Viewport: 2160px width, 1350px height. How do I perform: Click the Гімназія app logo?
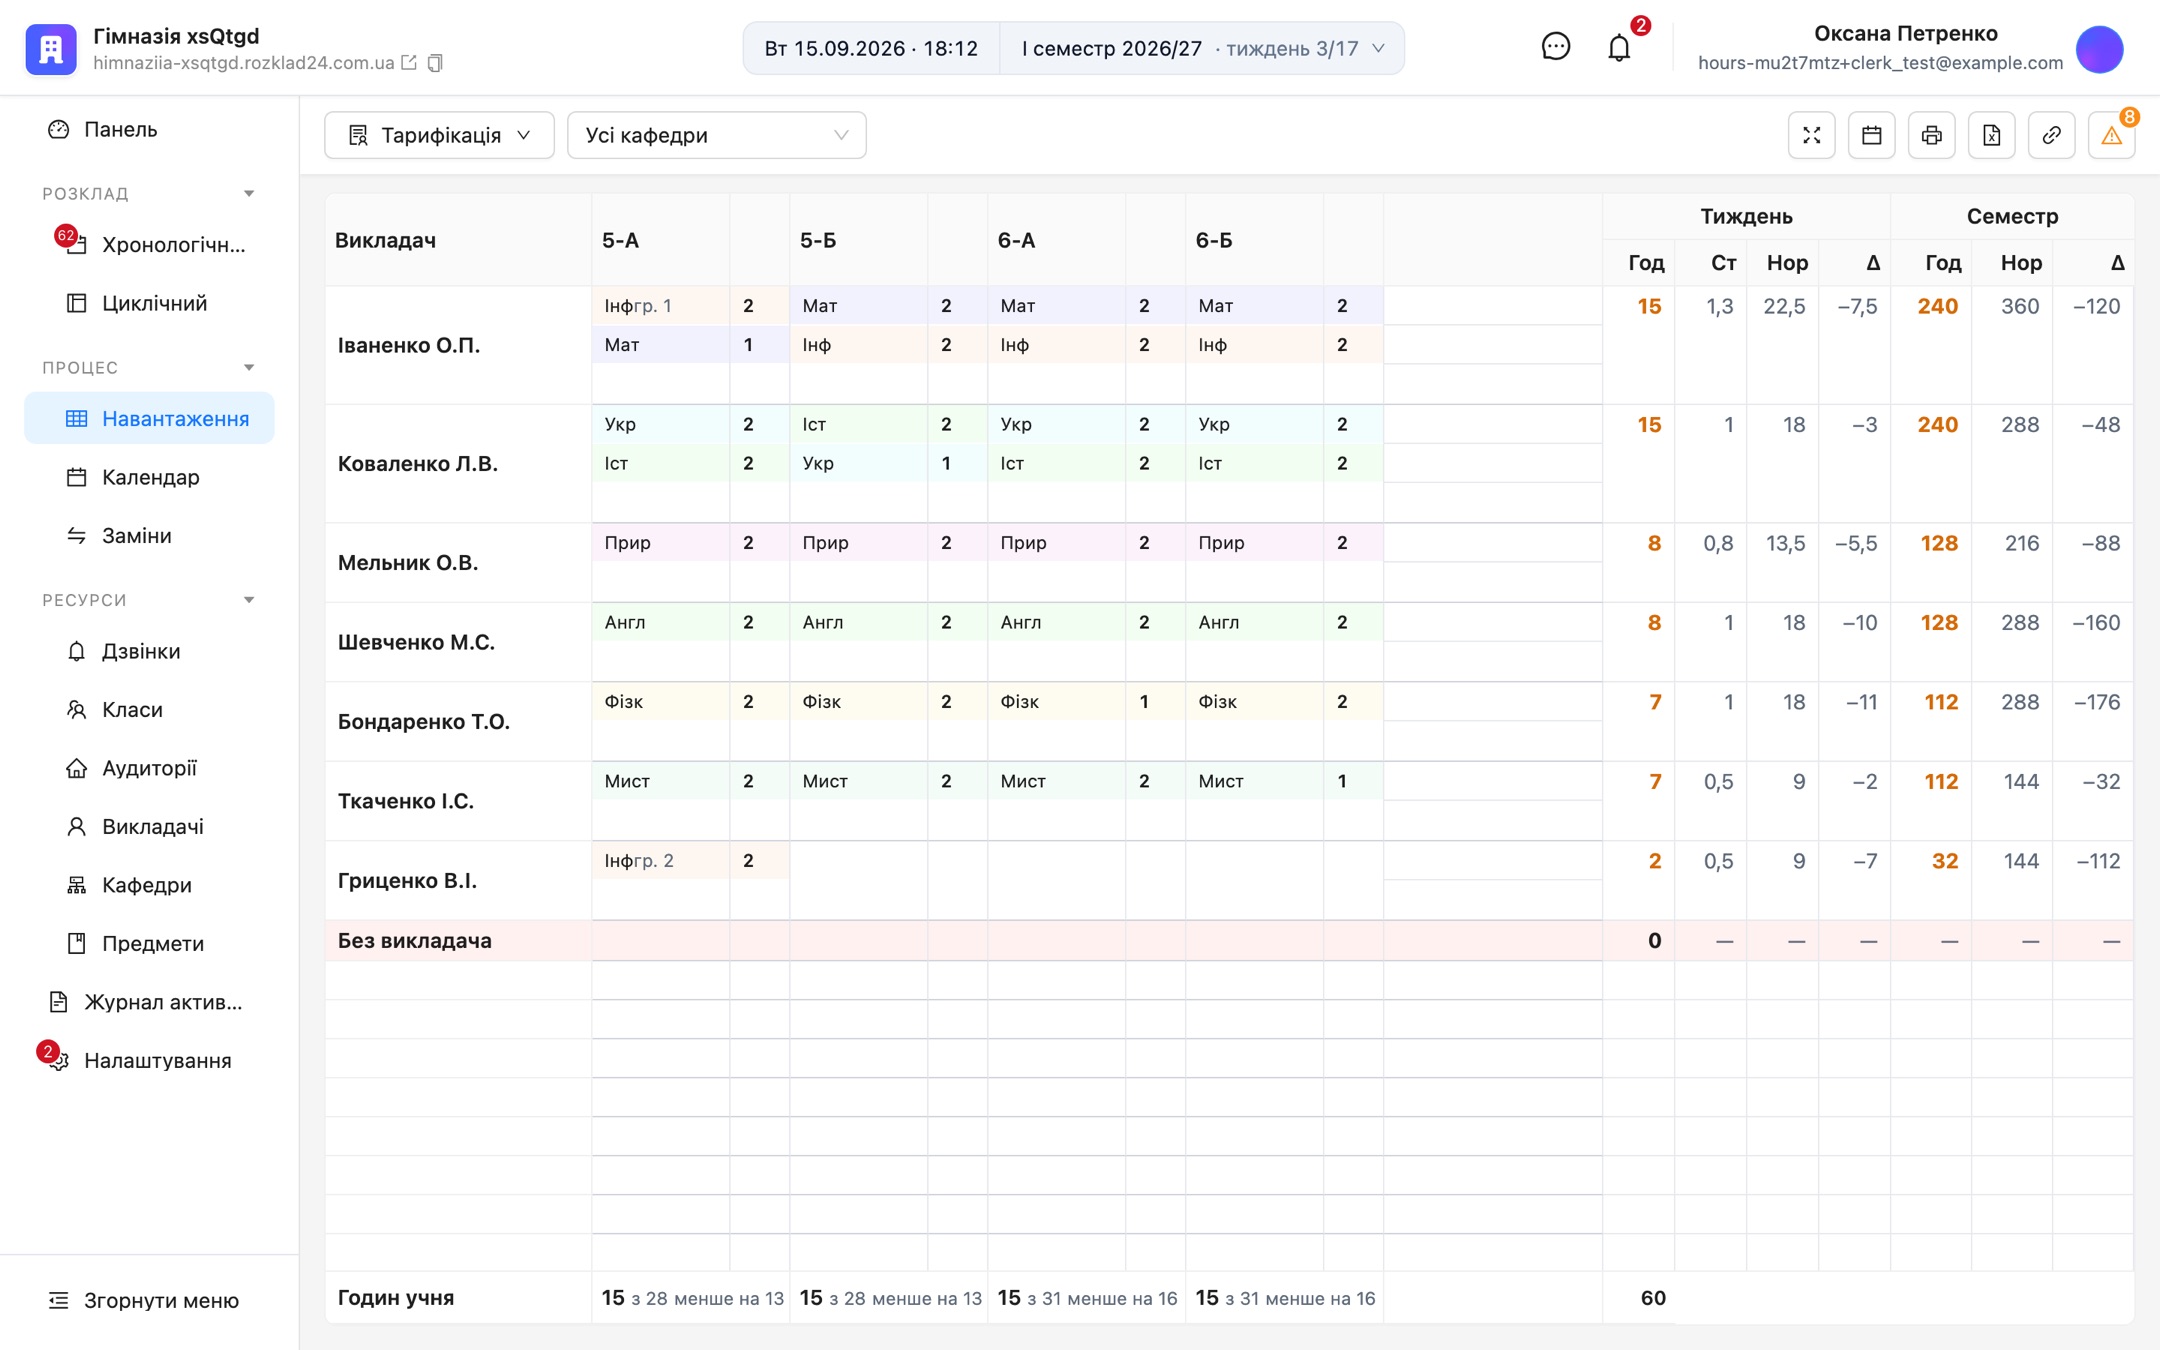pyautogui.click(x=51, y=48)
